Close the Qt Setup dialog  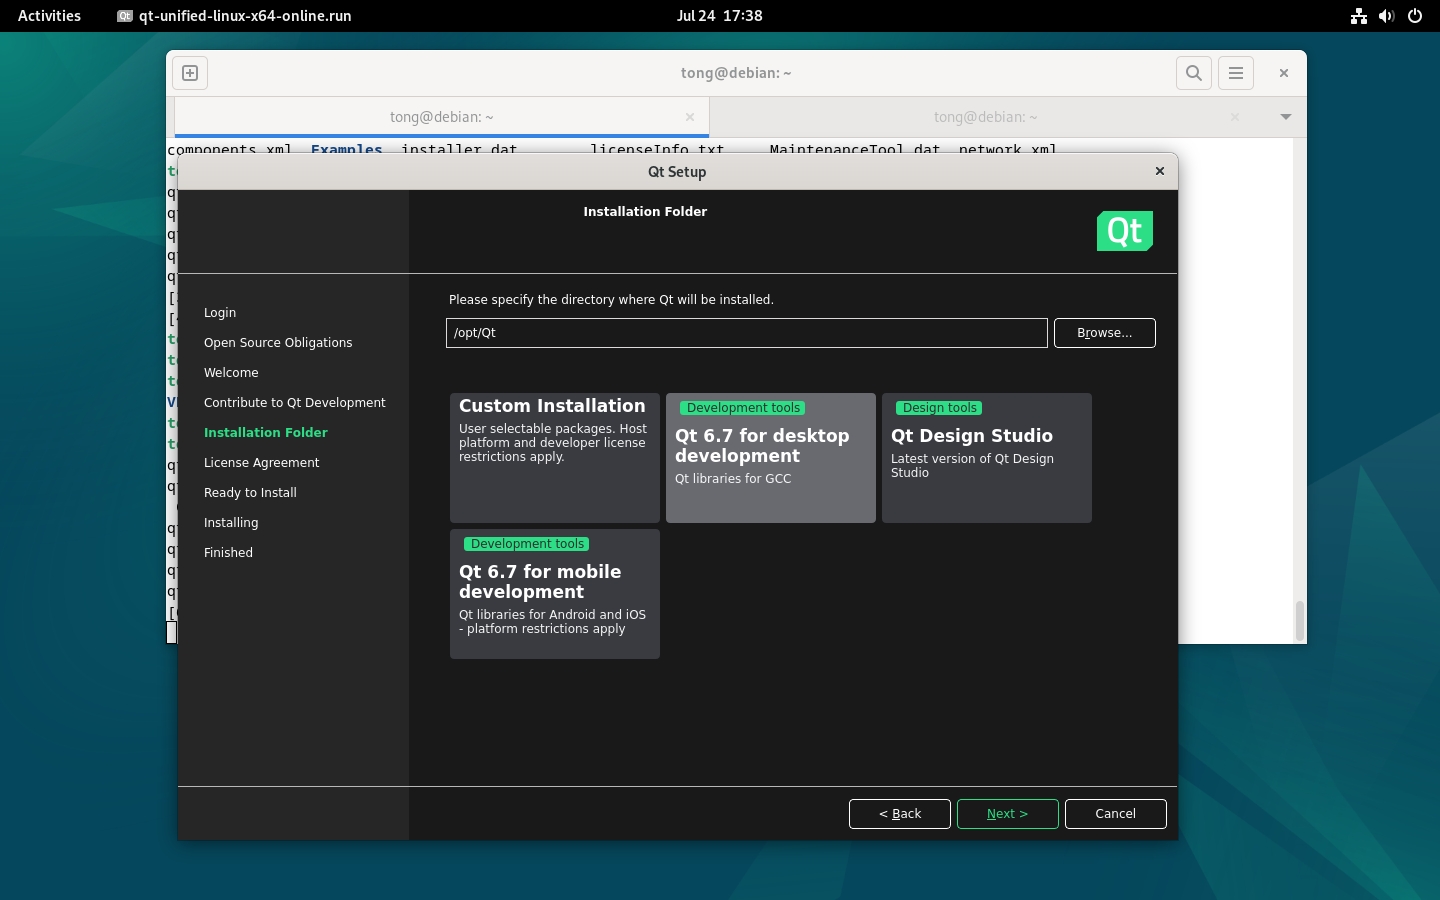click(1160, 171)
